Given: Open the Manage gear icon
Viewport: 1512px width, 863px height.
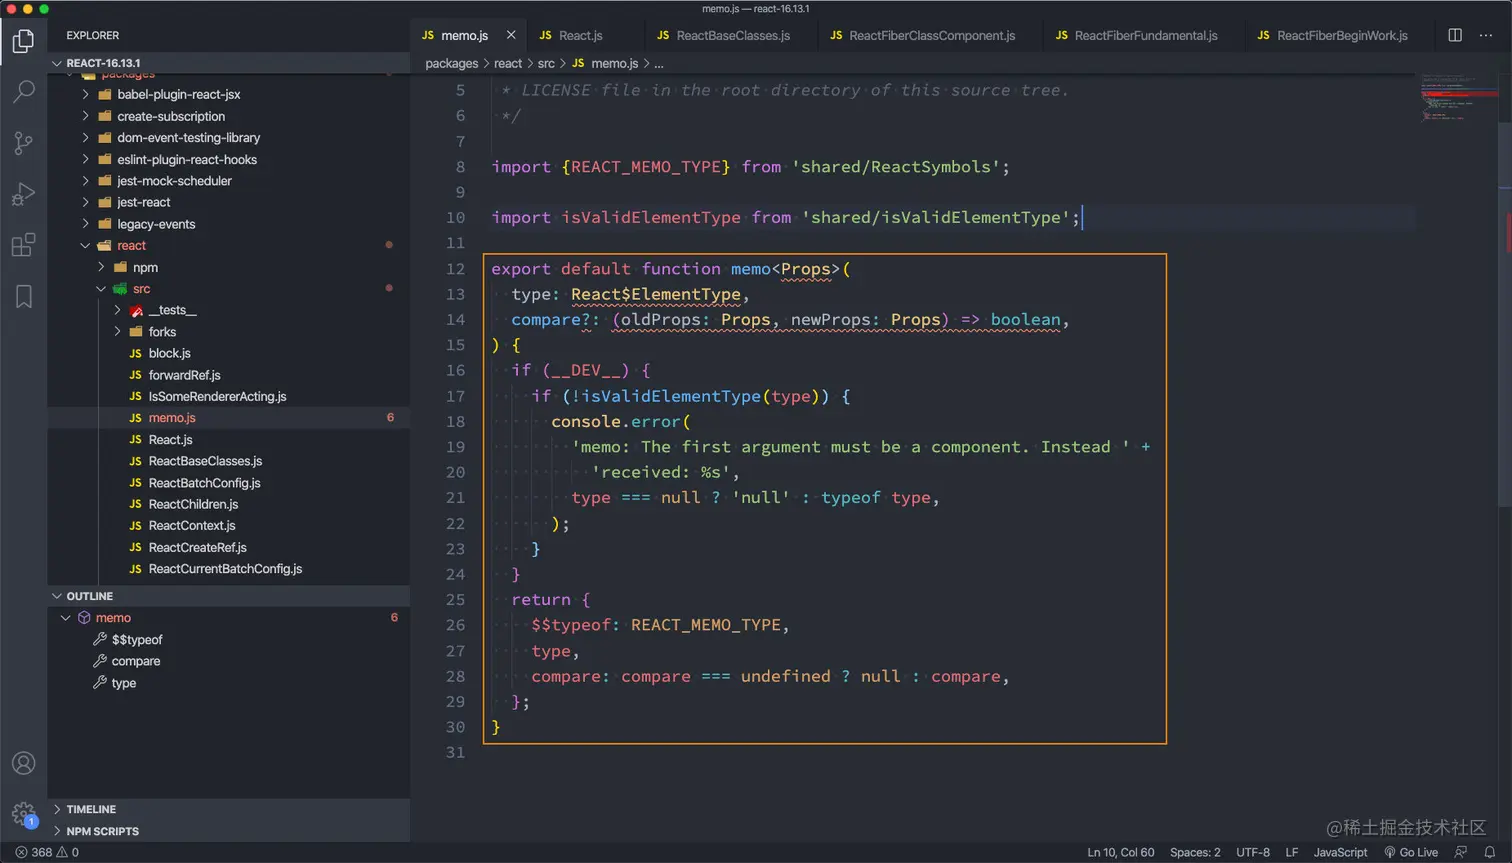Looking at the screenshot, I should [23, 813].
